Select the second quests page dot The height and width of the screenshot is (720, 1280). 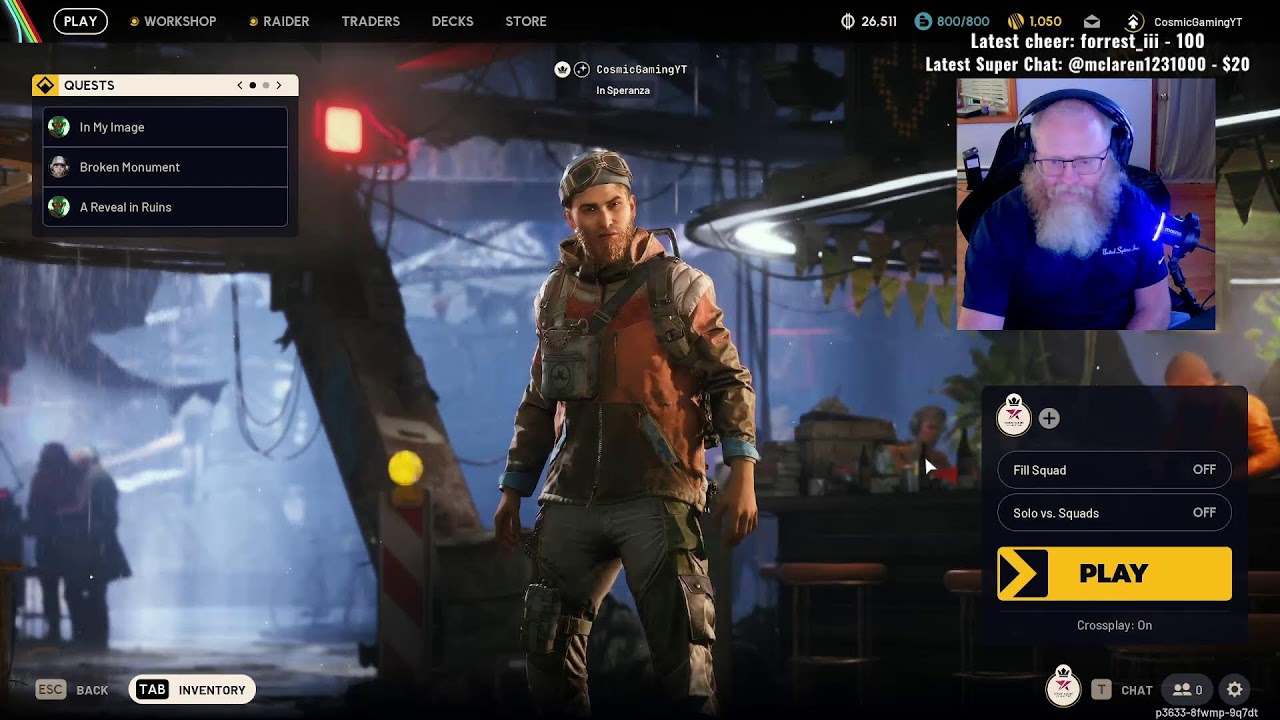[266, 85]
